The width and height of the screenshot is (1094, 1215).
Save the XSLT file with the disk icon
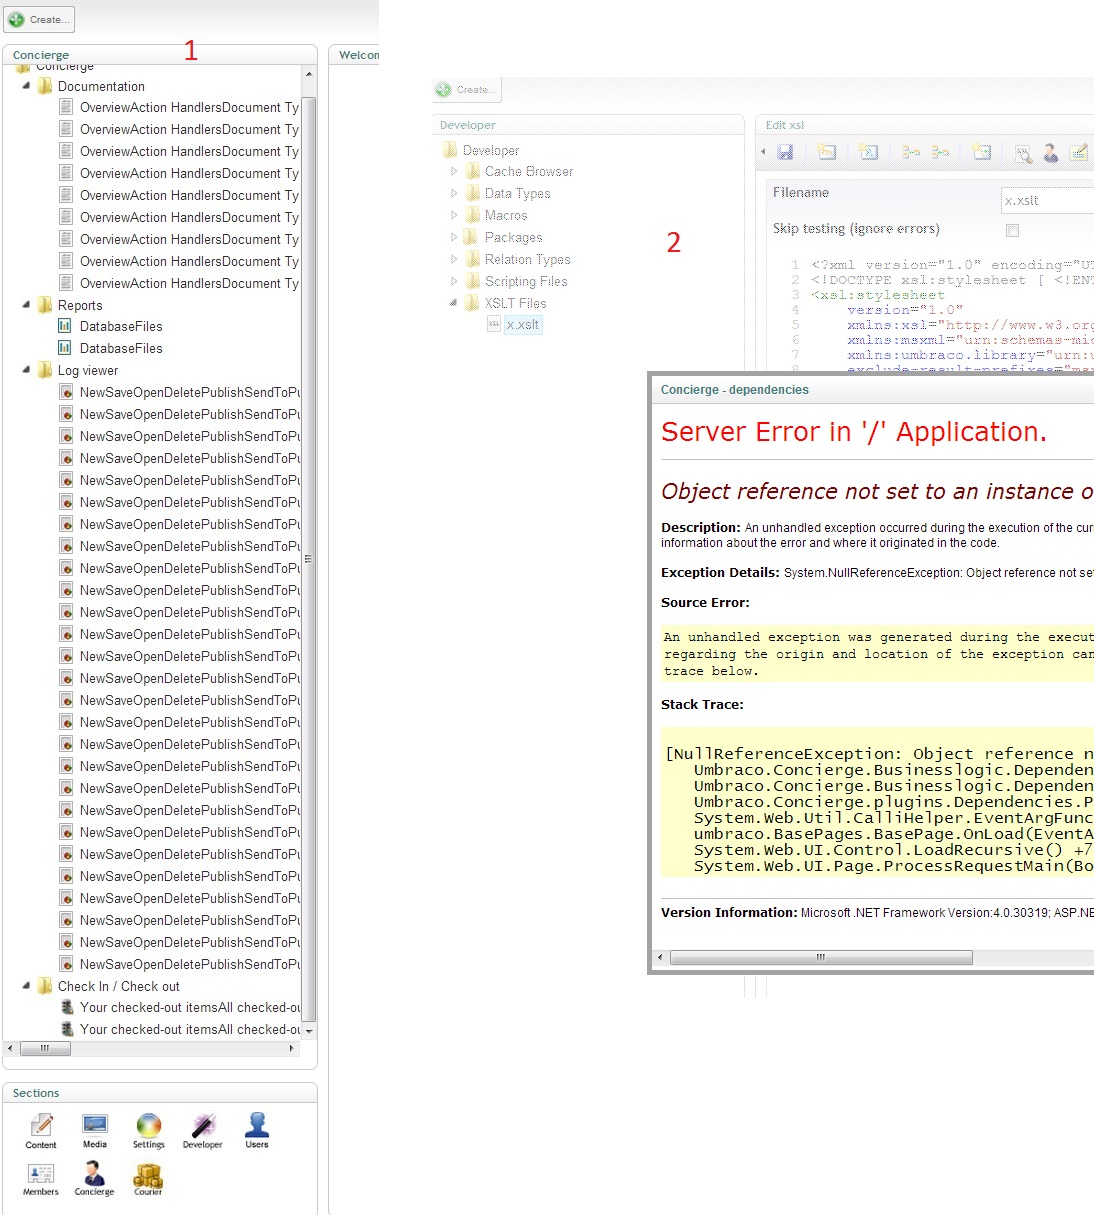click(x=785, y=152)
